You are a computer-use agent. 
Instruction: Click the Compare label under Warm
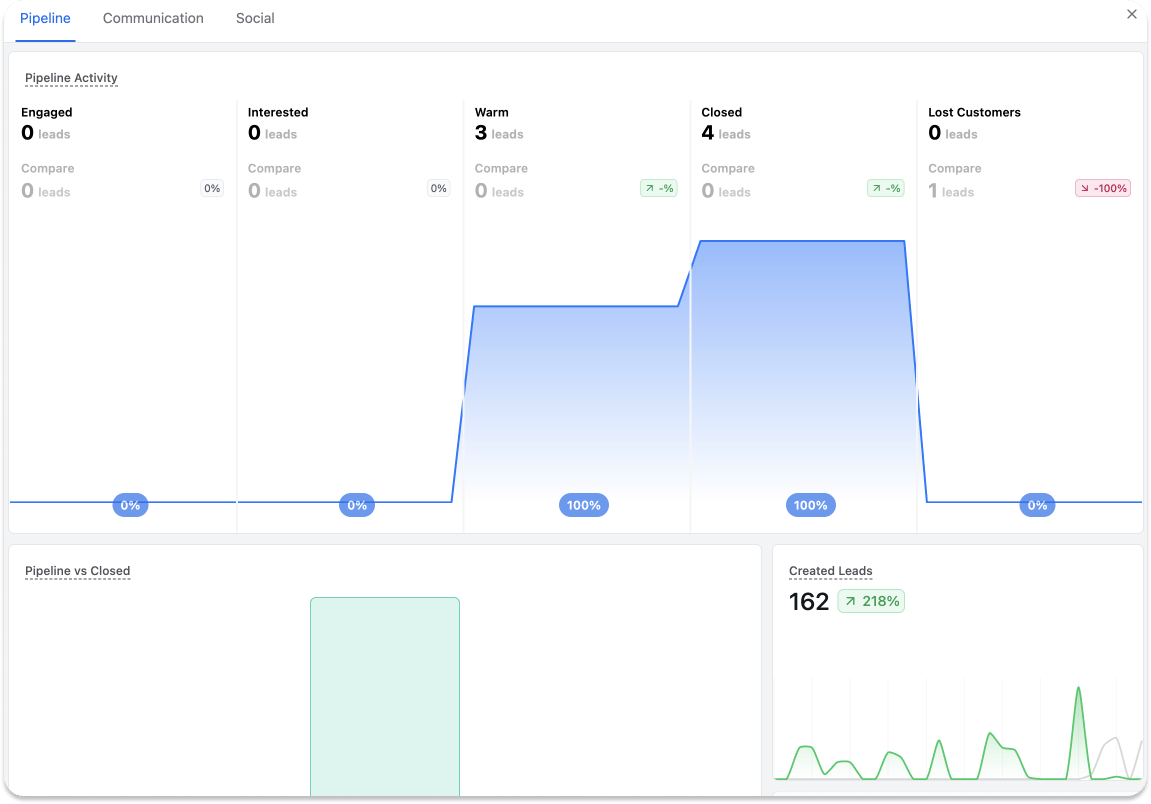501,168
